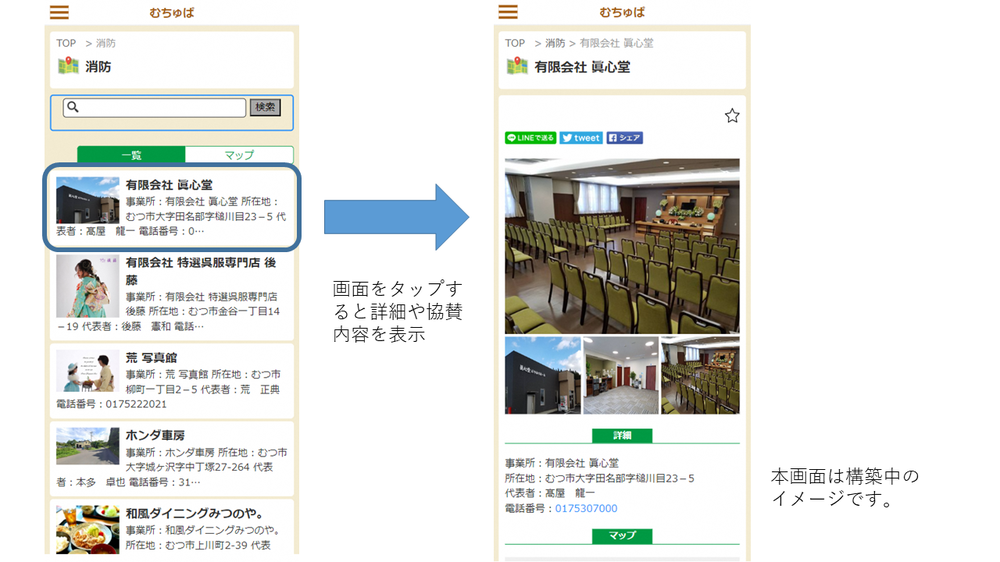This screenshot has height=562, width=1000.
Task: Open the large hall photo
Action: [x=622, y=245]
